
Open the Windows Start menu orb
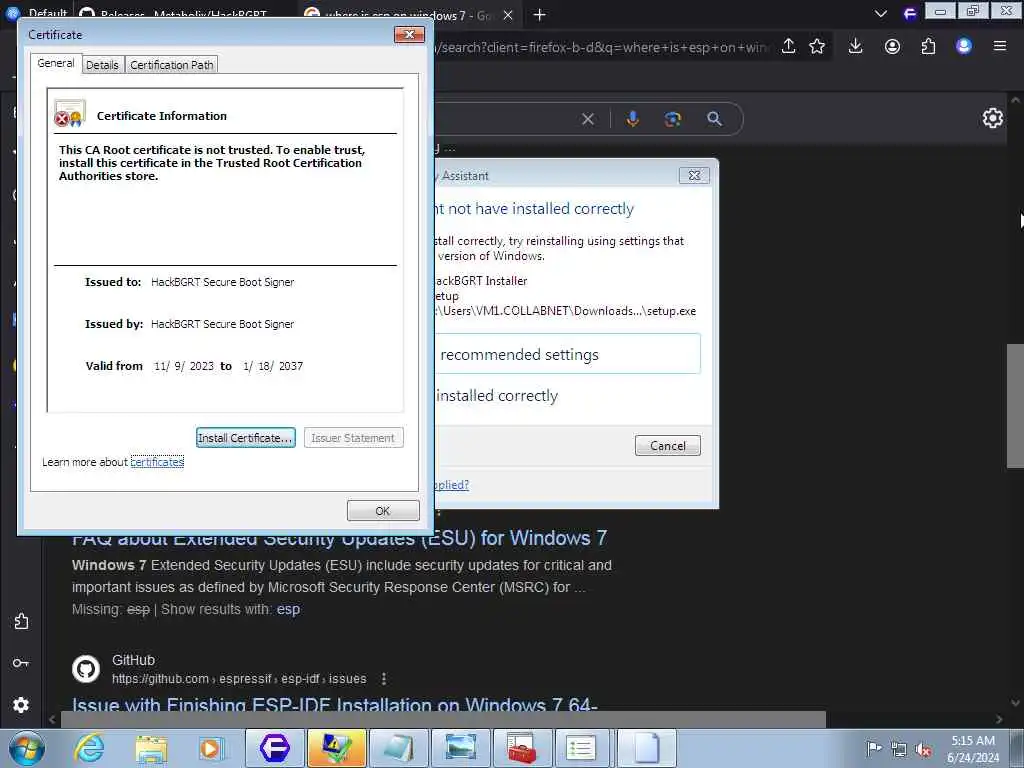(27, 748)
